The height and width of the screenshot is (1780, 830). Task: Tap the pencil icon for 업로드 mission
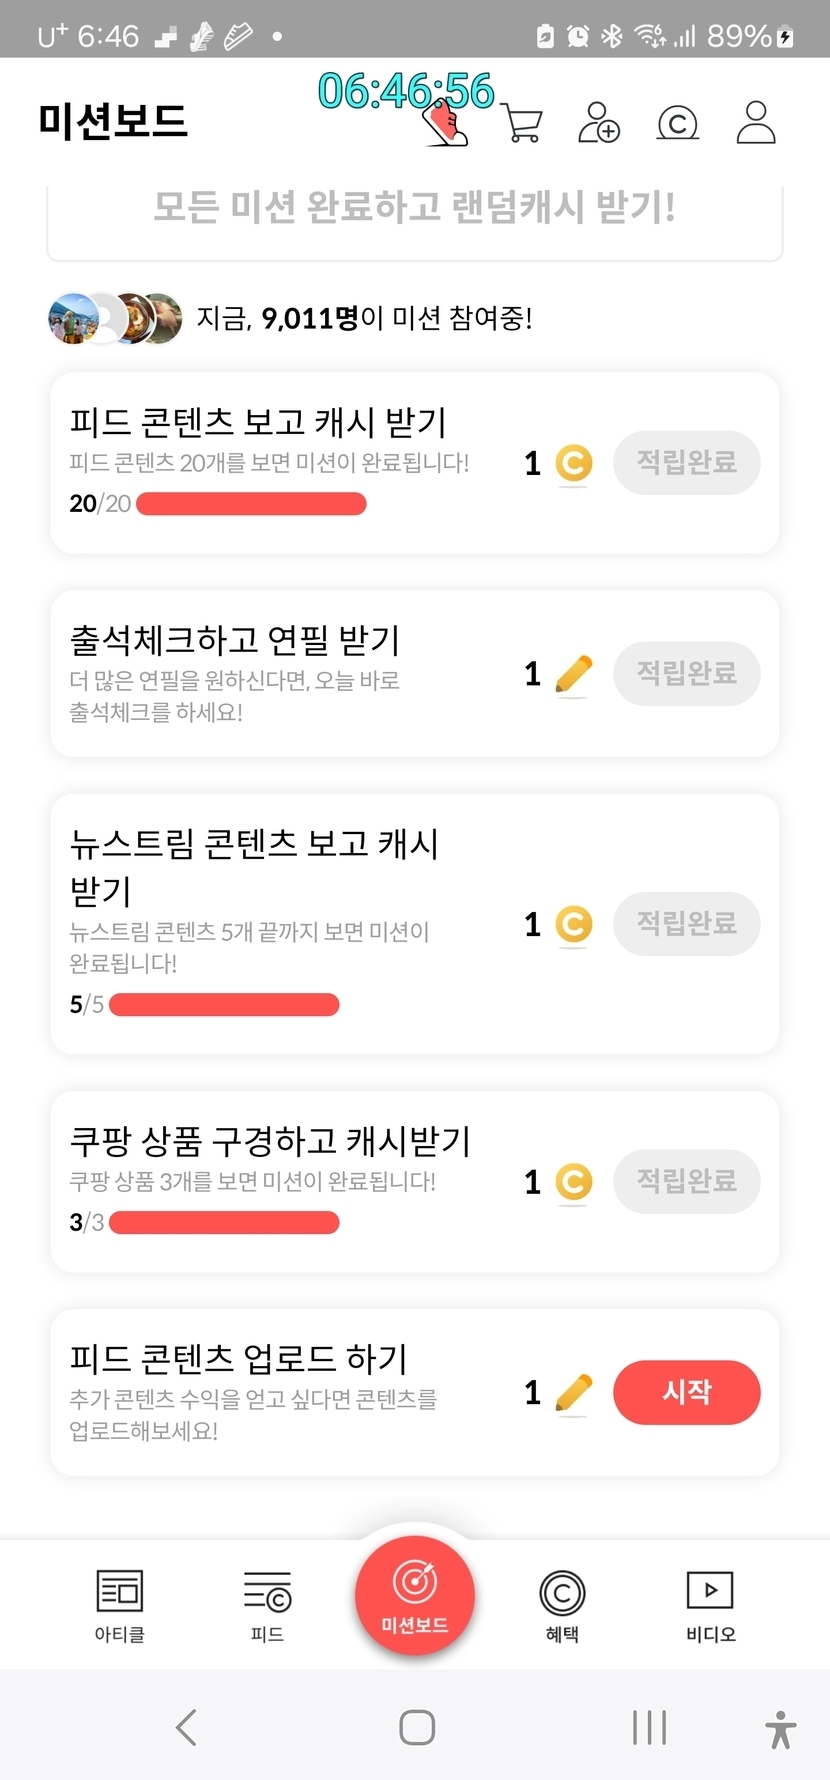573,1393
